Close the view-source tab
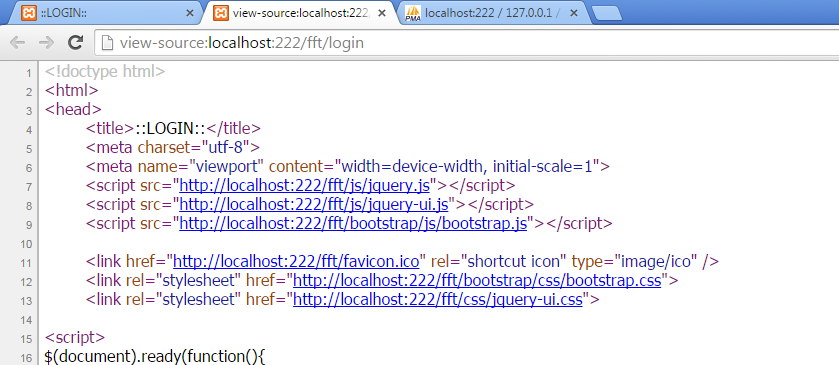Image resolution: width=839 pixels, height=365 pixels. click(x=382, y=13)
